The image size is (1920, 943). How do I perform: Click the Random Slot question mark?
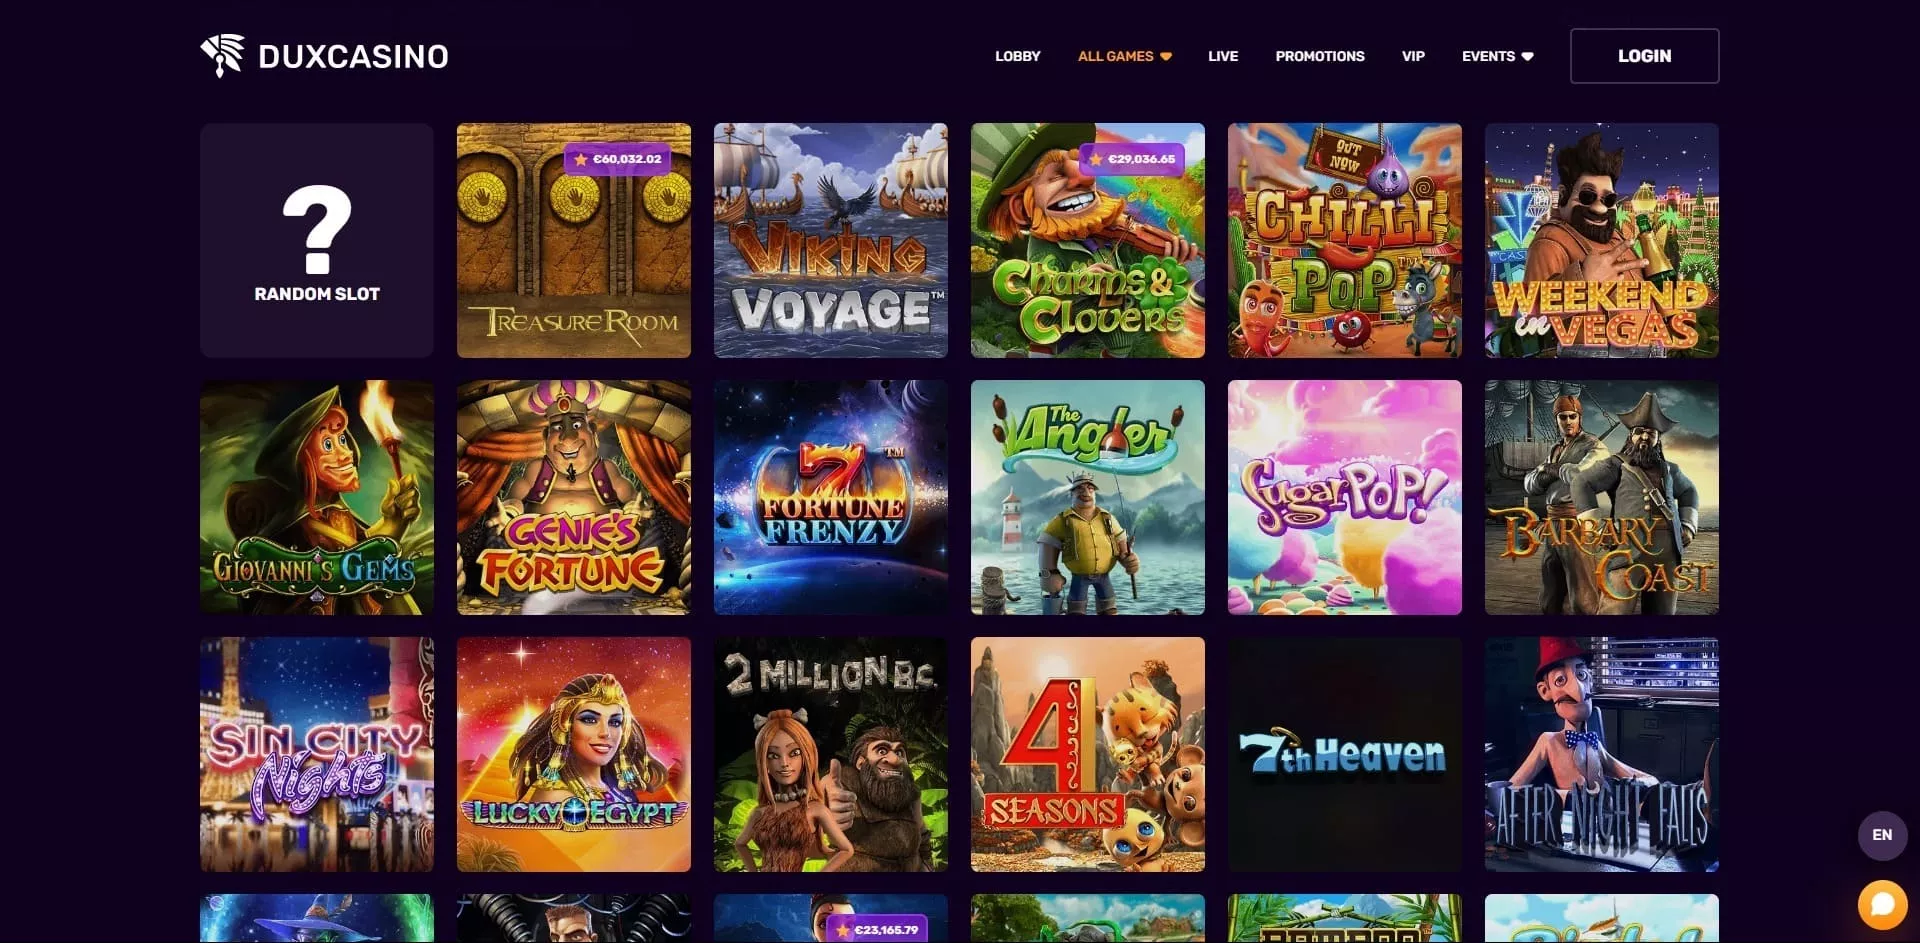click(317, 229)
